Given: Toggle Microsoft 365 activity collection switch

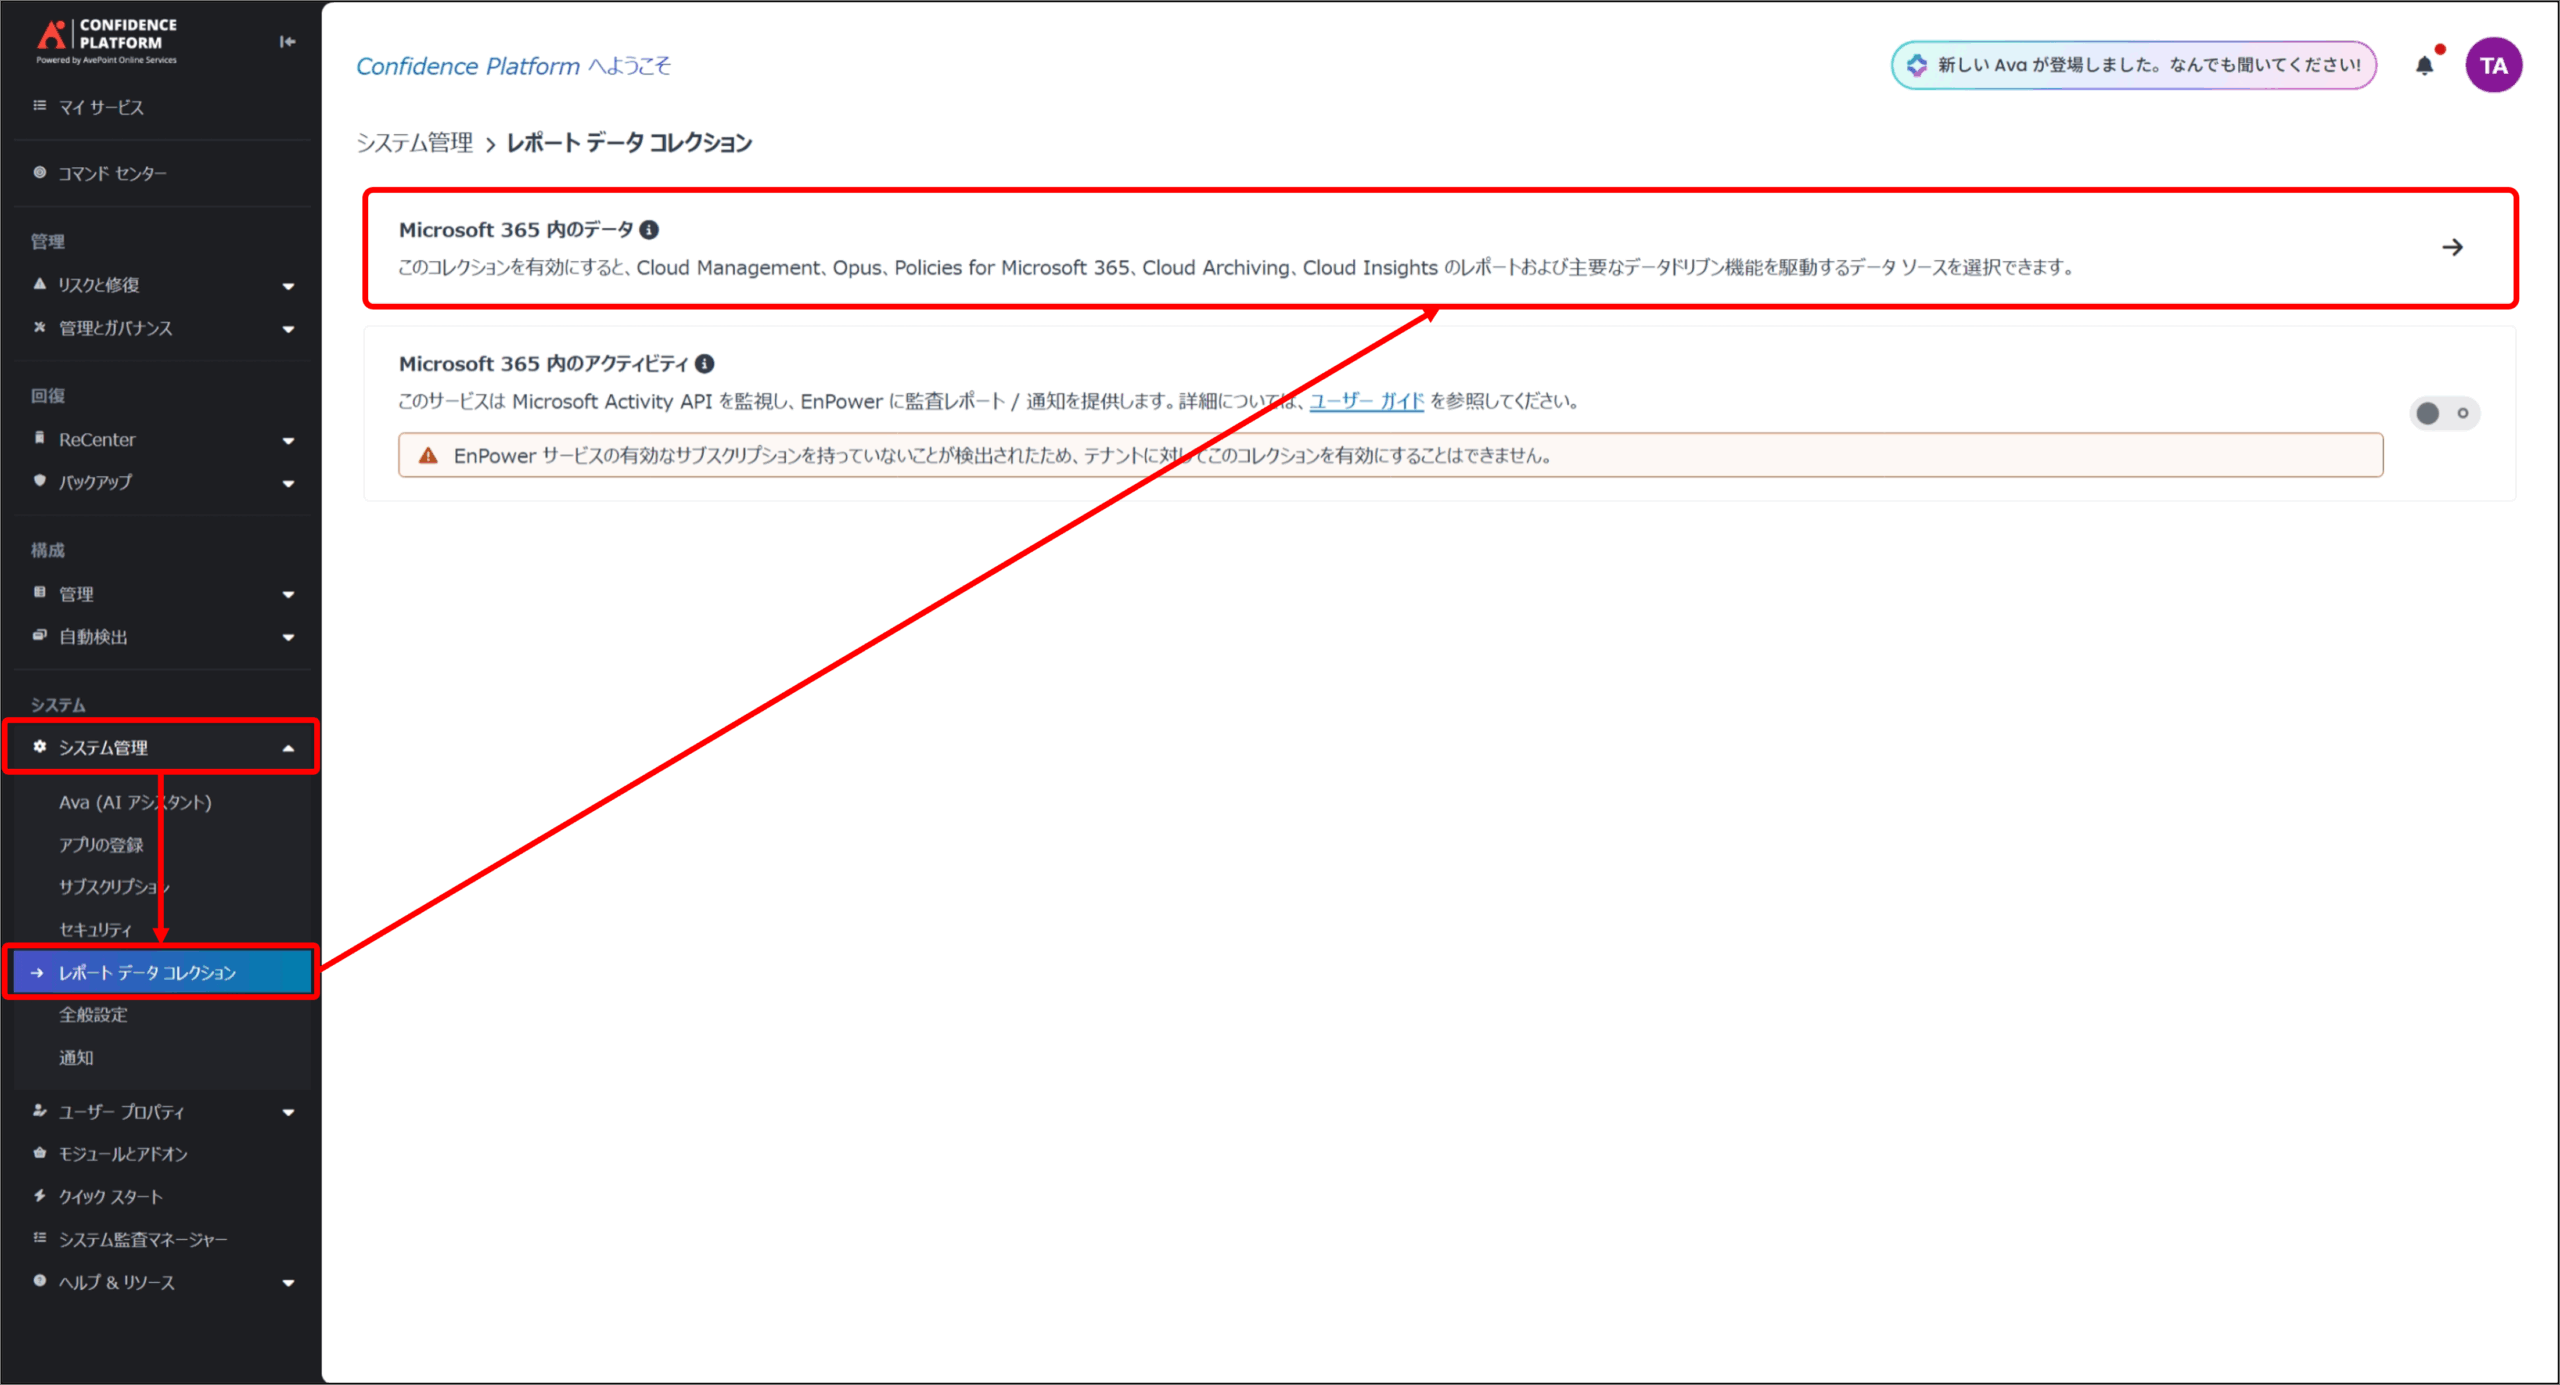Looking at the screenshot, I should point(2444,413).
